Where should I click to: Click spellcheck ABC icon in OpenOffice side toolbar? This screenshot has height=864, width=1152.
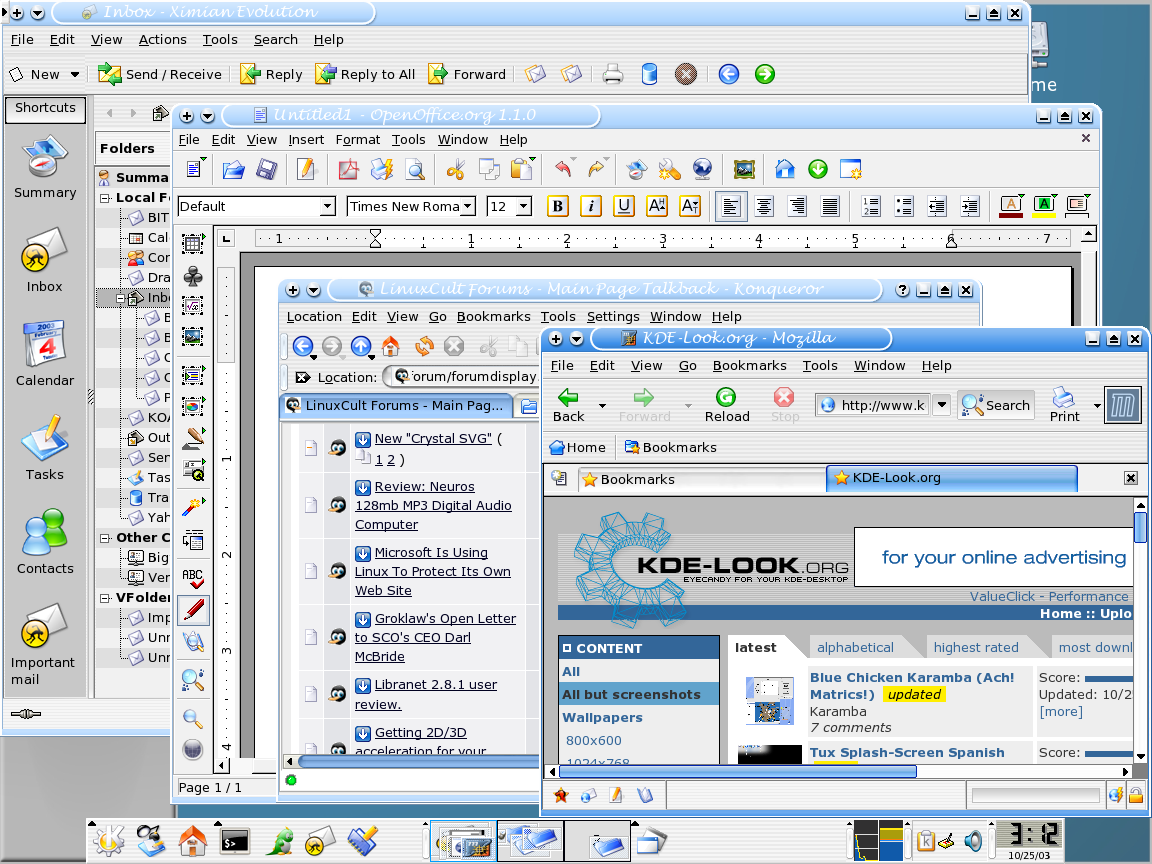[192, 578]
